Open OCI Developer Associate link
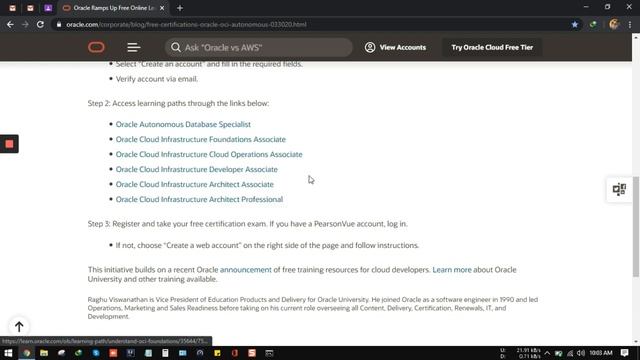Viewport: 640px width, 360px height. pos(196,169)
